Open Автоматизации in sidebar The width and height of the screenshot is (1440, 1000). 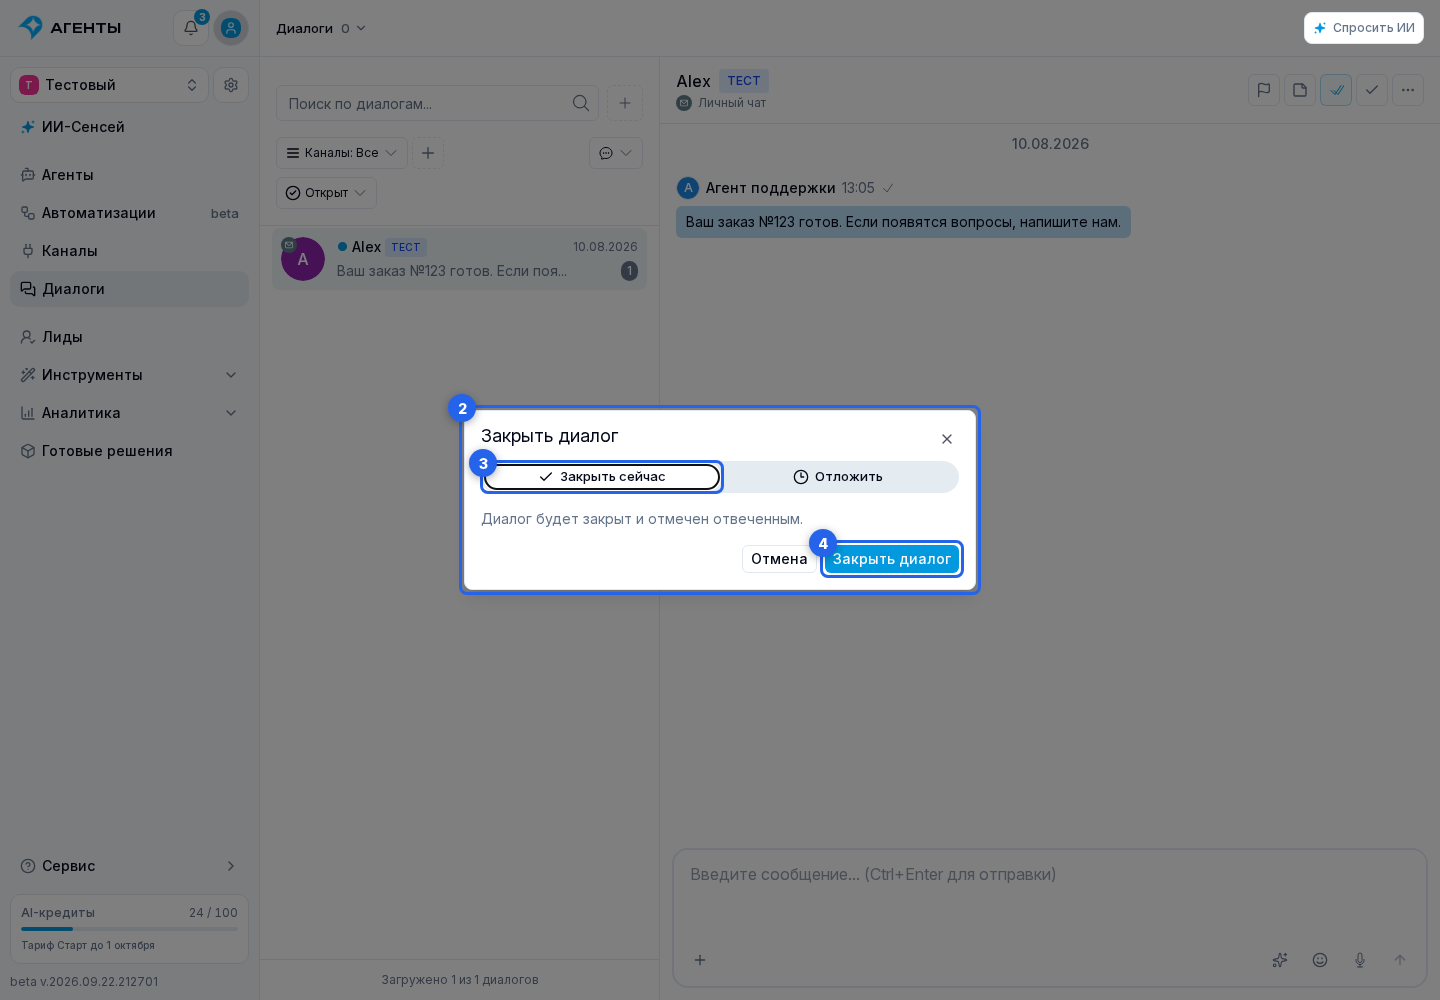click(x=130, y=213)
